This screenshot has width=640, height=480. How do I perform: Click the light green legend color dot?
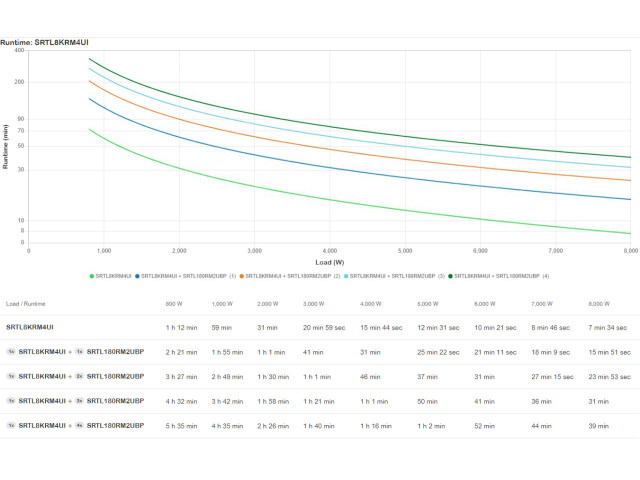click(92, 276)
